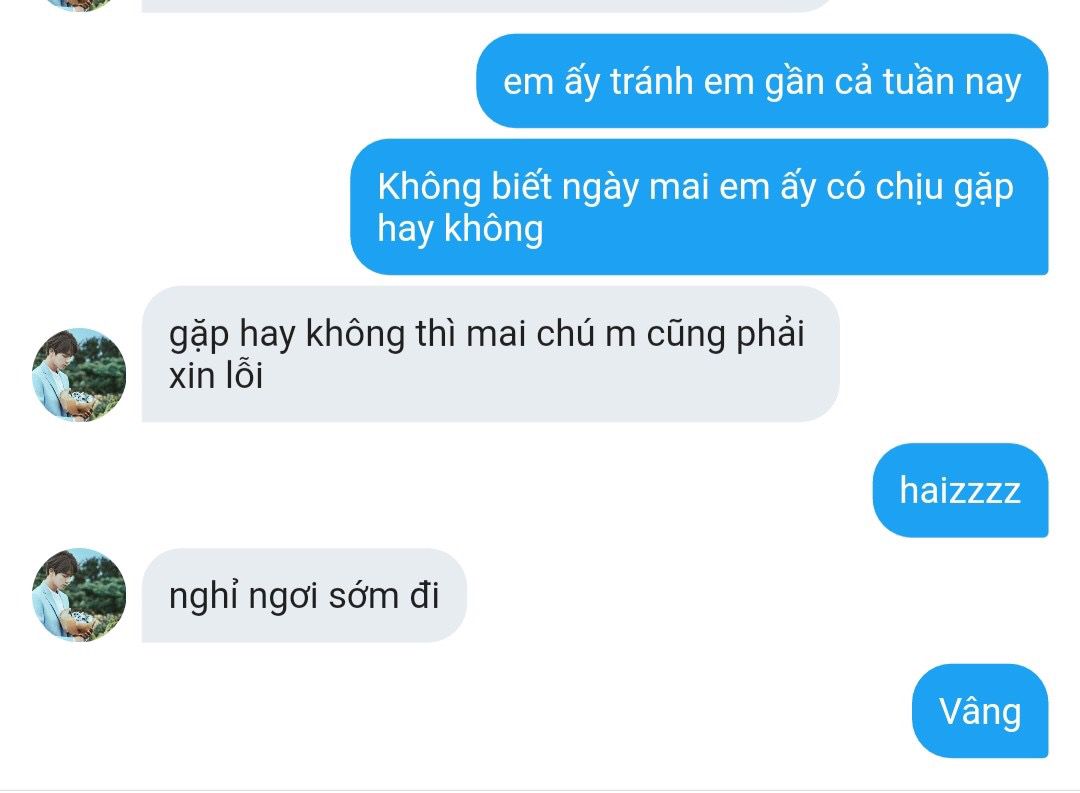Viewport: 1080px width, 793px height.
Task: Click the words "xin lỗi" in the gray message
Action: pyautogui.click(x=216, y=375)
